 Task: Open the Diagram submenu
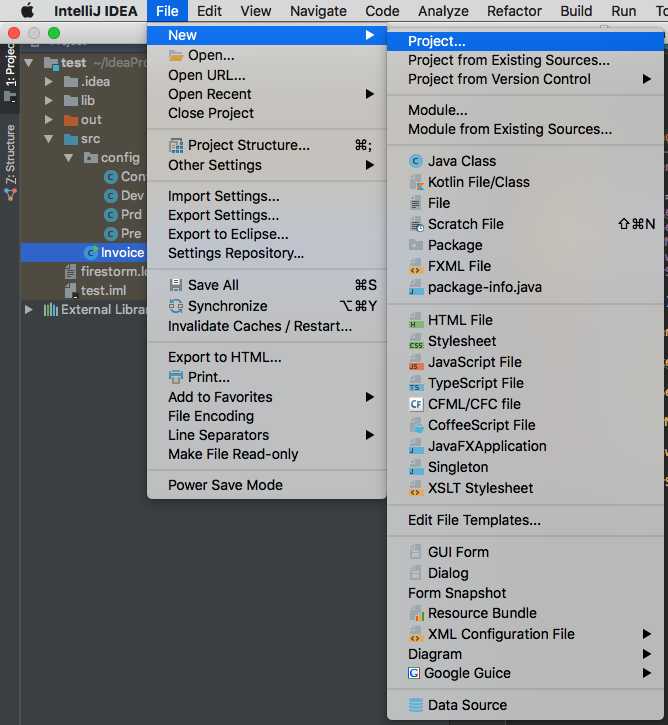coord(525,654)
